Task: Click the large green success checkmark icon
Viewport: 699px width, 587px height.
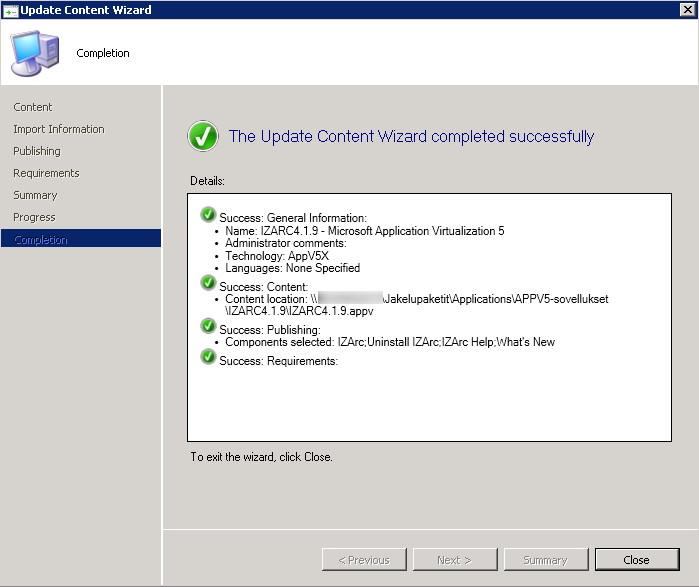Action: tap(203, 136)
